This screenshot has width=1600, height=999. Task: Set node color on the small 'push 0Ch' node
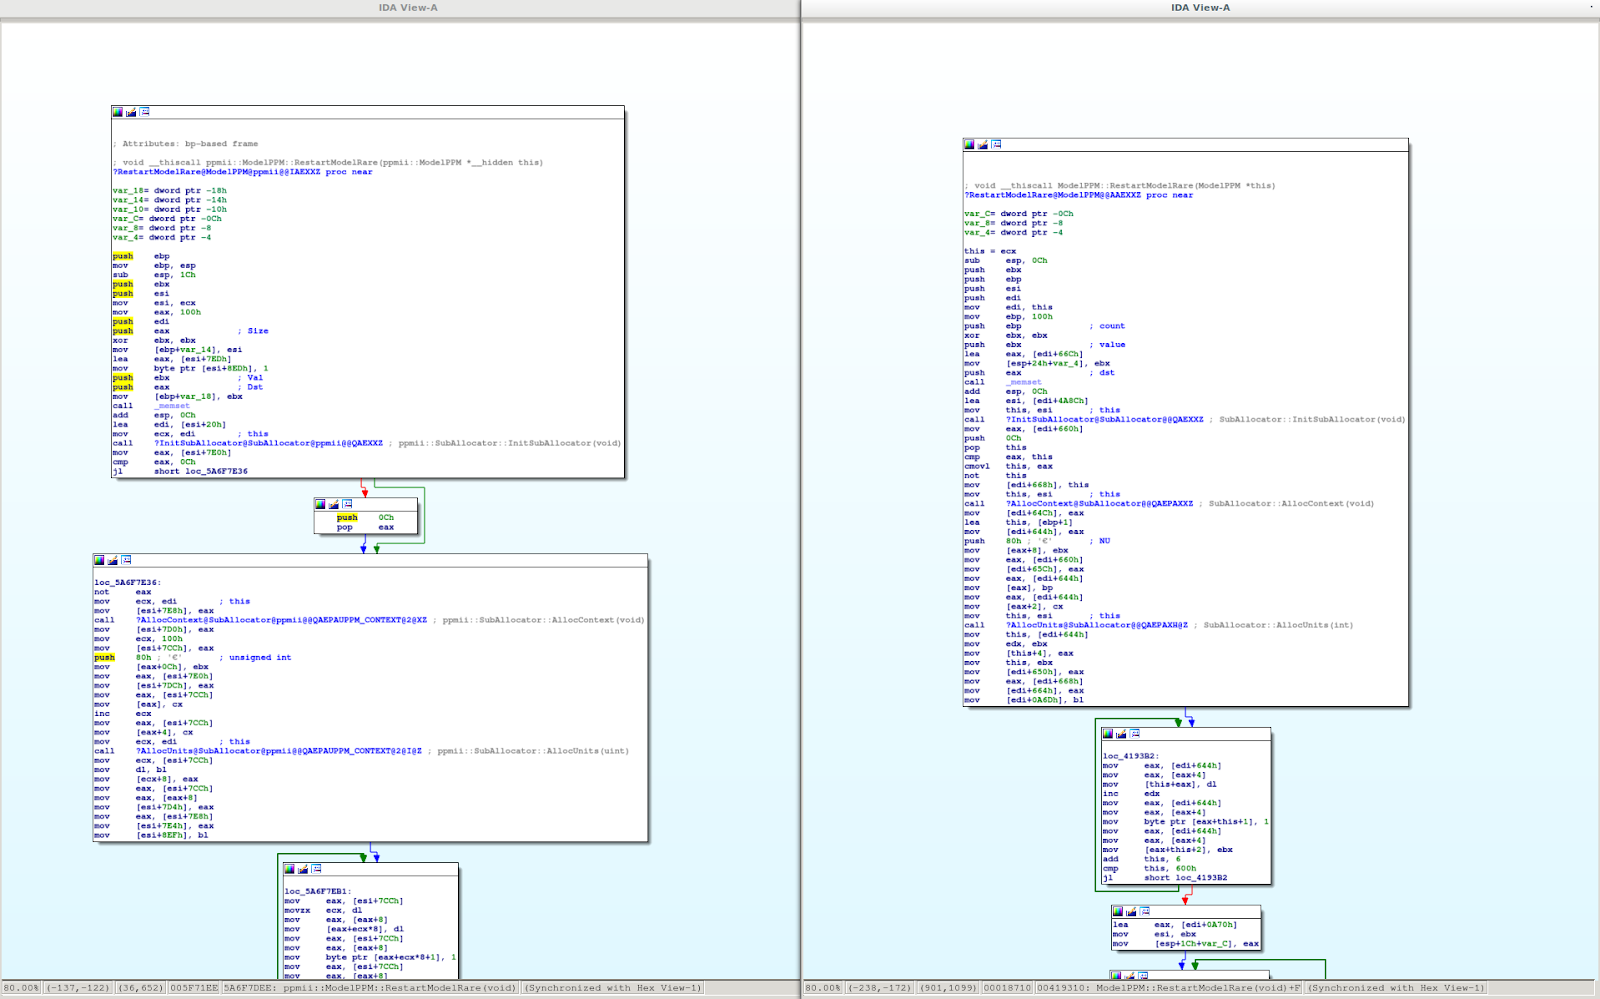coord(321,504)
